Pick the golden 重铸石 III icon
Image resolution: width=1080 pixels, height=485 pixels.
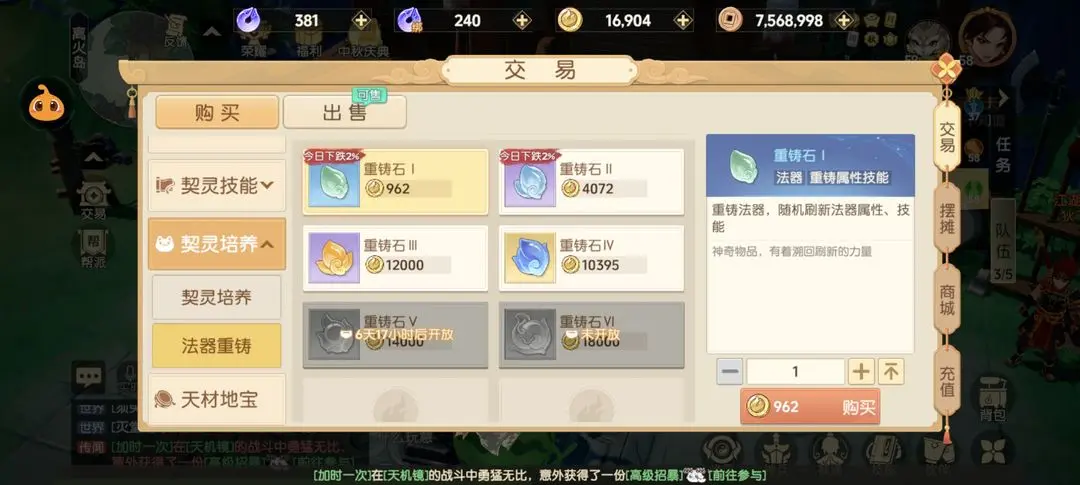coord(334,258)
